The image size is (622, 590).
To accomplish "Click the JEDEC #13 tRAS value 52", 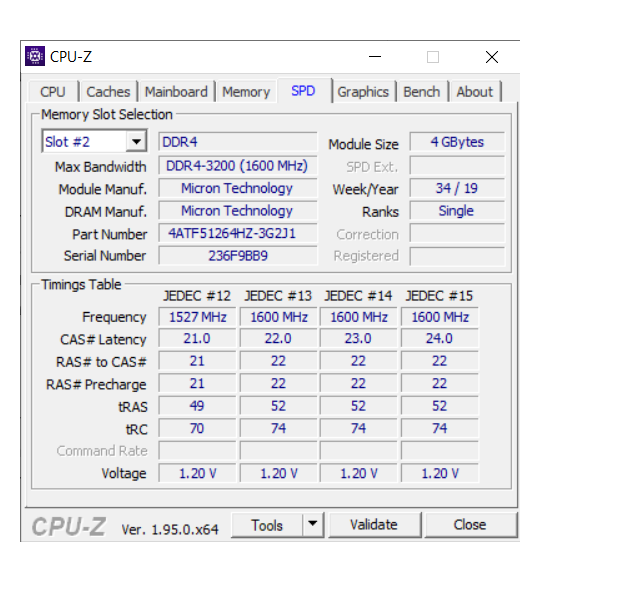I will [x=278, y=406].
